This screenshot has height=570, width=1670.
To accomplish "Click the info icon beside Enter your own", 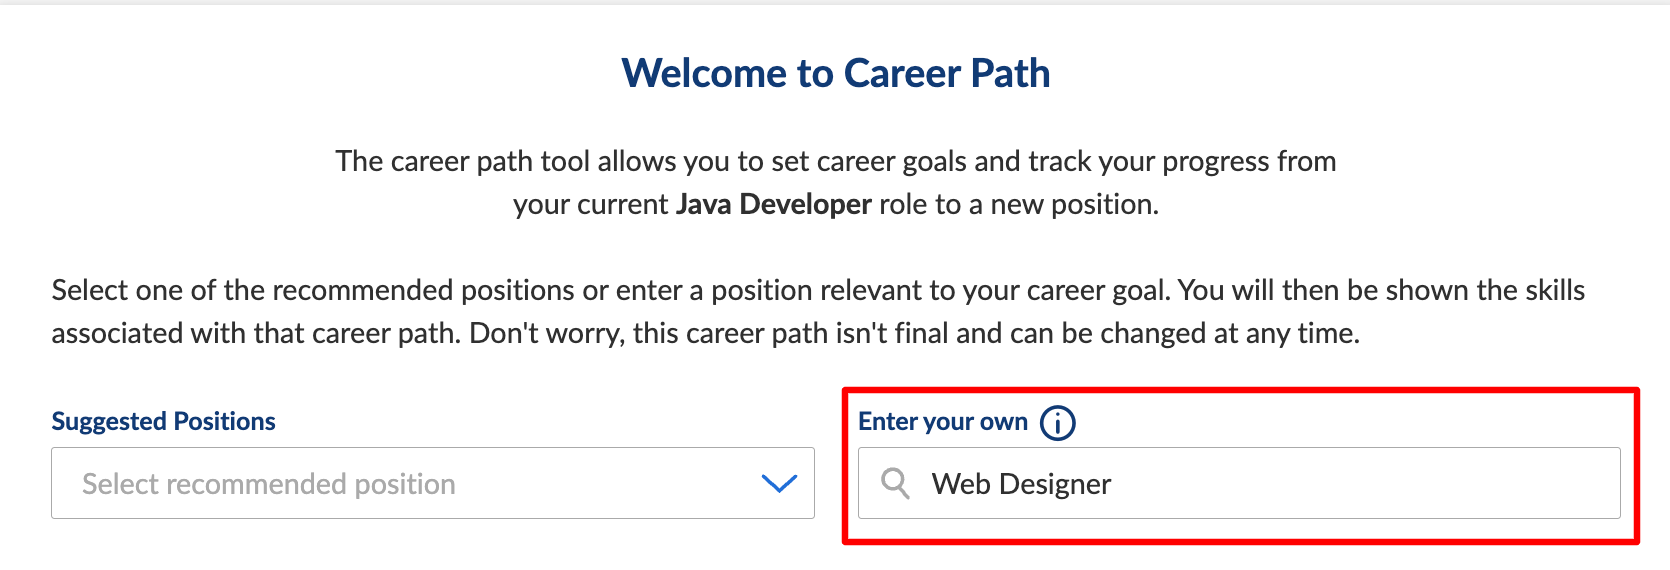I will pos(1057,423).
